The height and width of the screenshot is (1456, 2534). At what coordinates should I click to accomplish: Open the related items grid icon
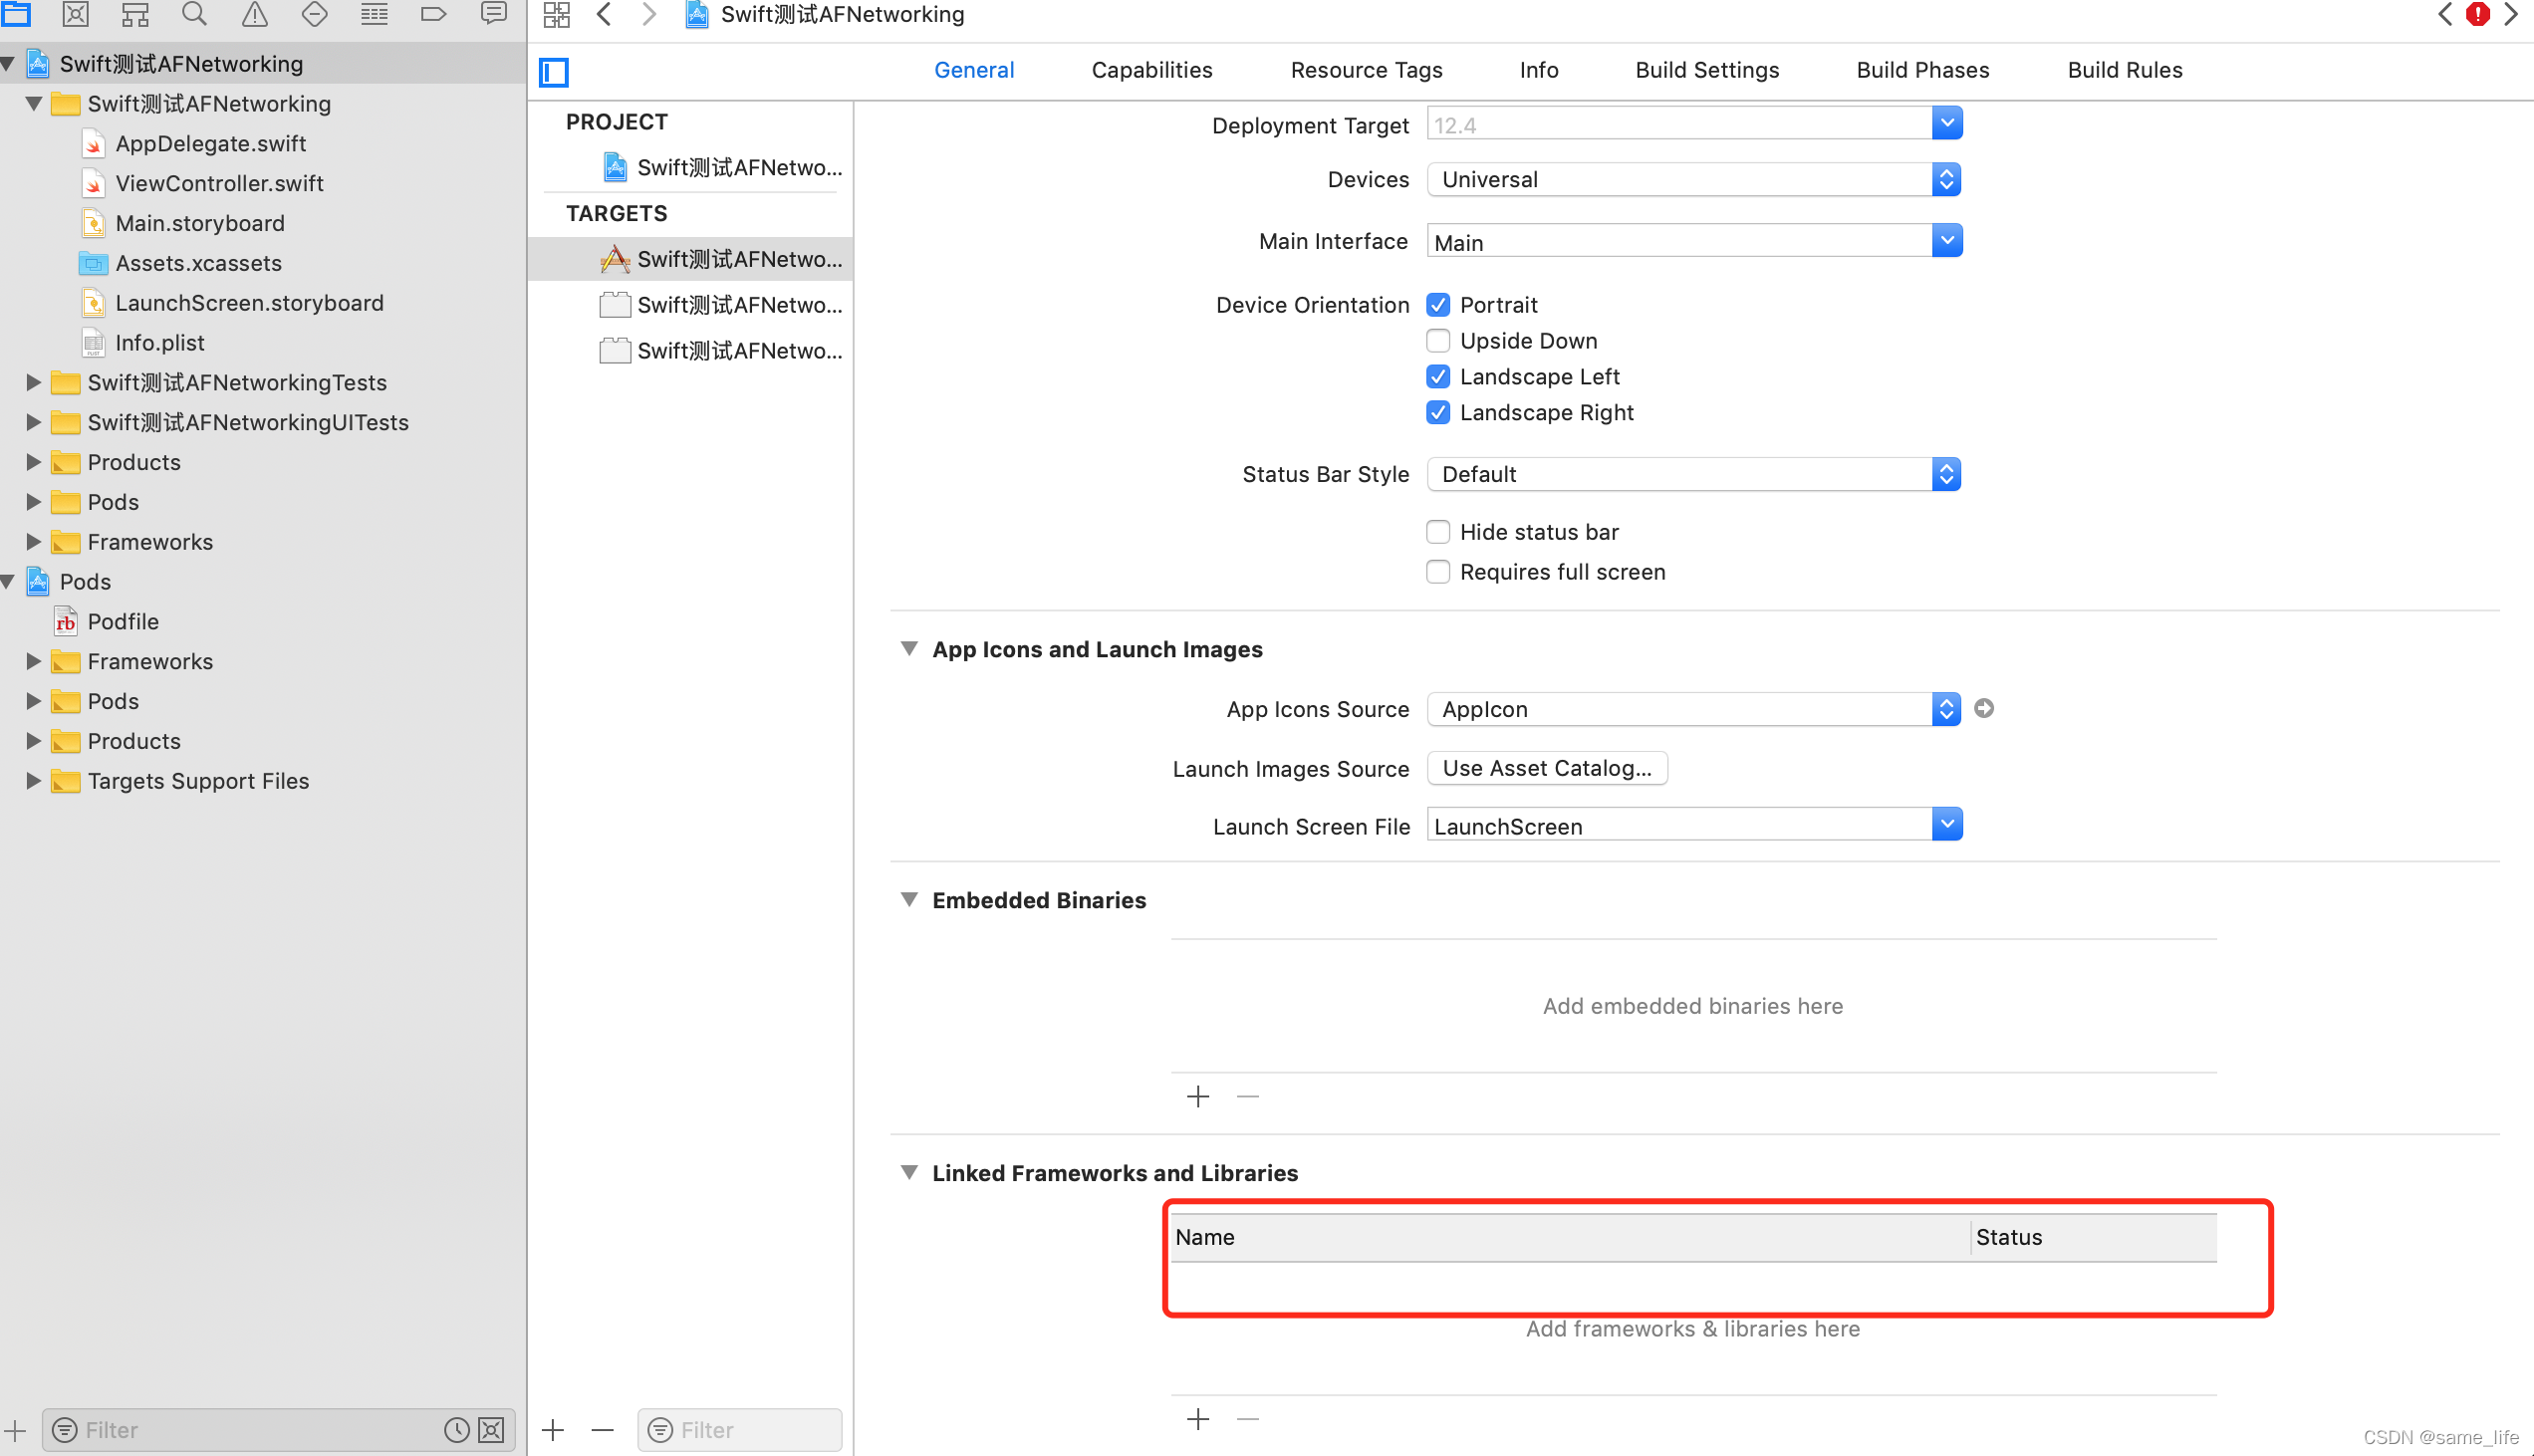[x=556, y=14]
